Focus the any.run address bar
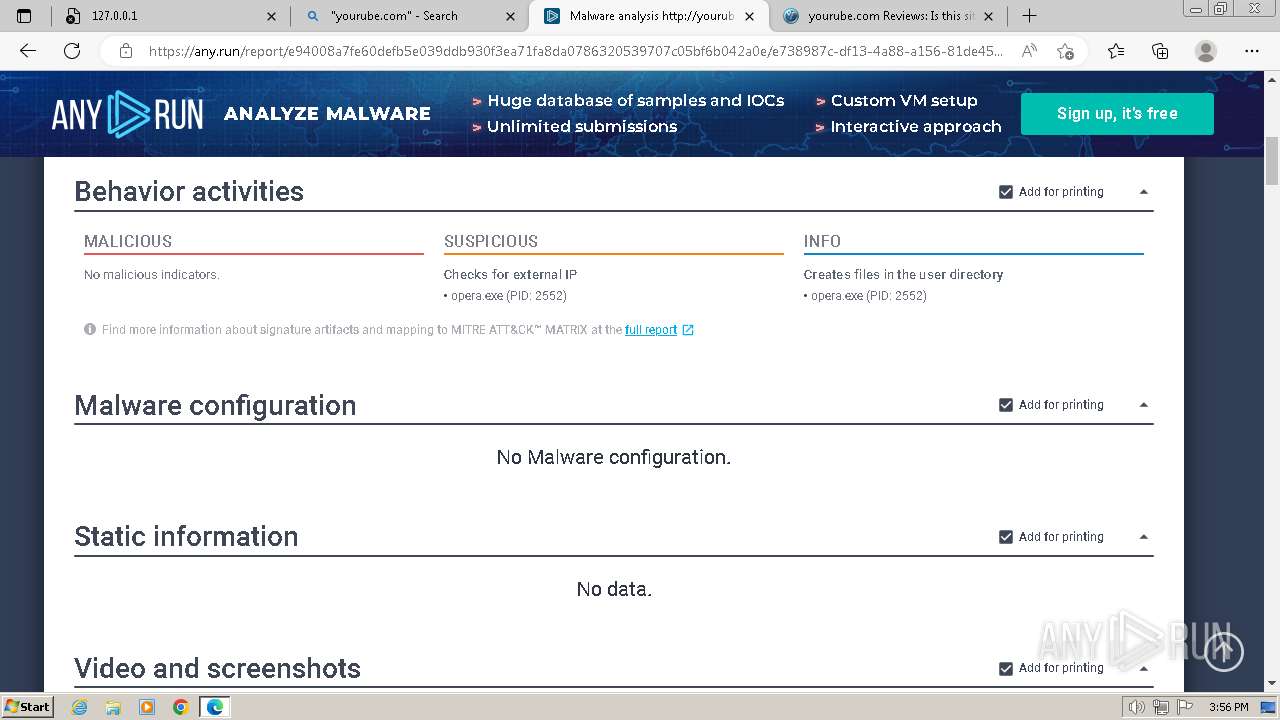Screen dimensions: 1280x720 click(x=575, y=51)
